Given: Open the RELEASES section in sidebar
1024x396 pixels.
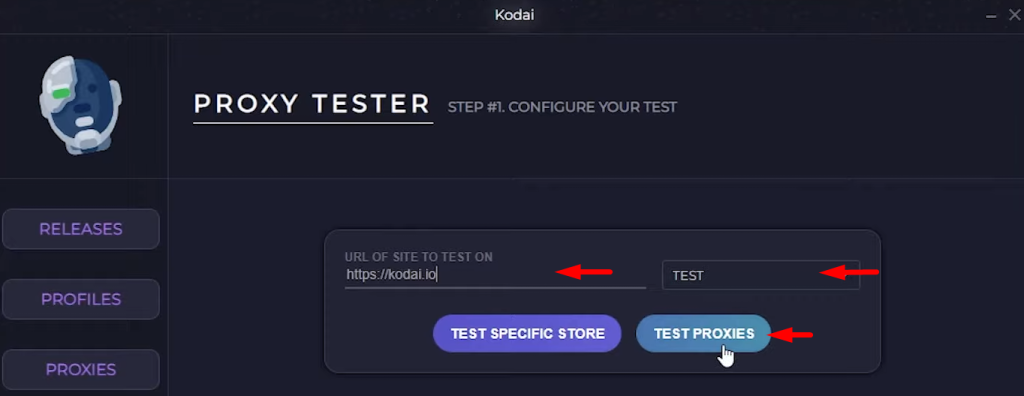Looking at the screenshot, I should click(x=81, y=229).
